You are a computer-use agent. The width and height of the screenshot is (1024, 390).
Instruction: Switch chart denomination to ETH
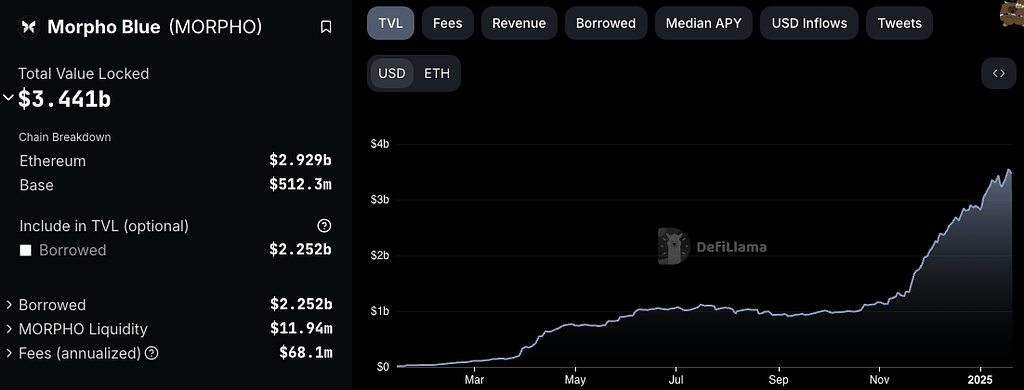pyautogui.click(x=437, y=73)
